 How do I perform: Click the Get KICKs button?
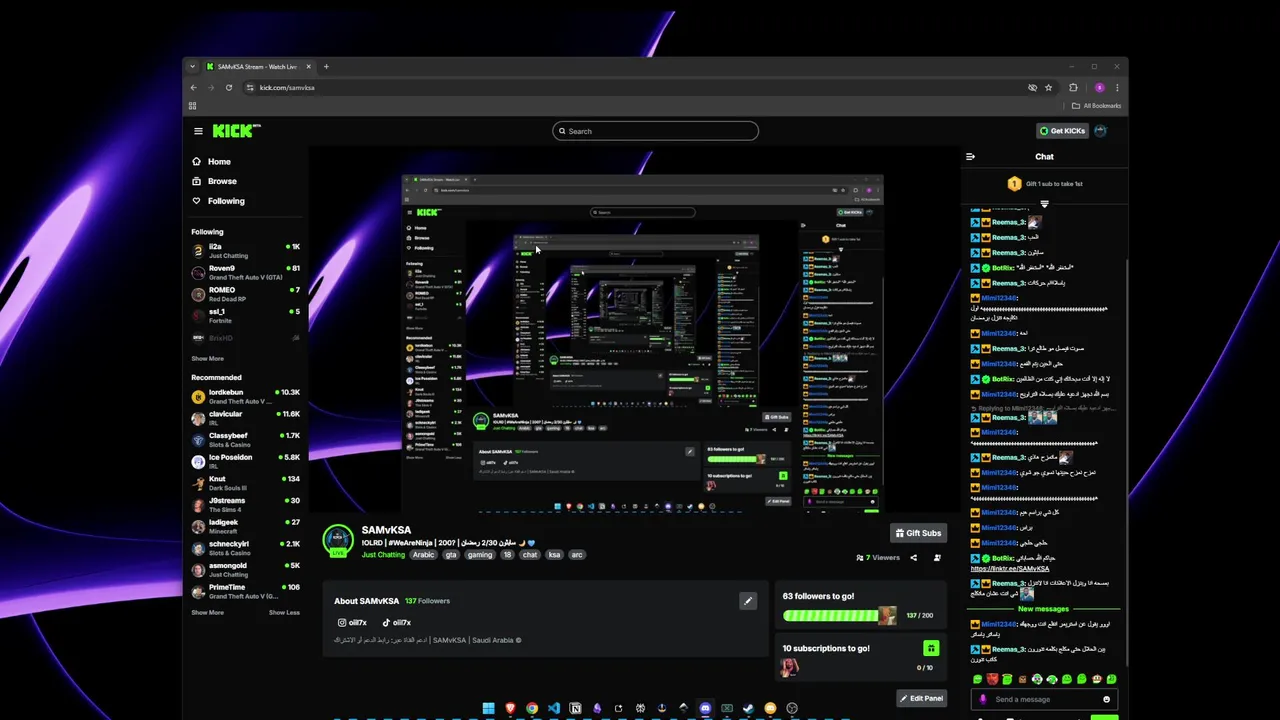coord(1062,131)
